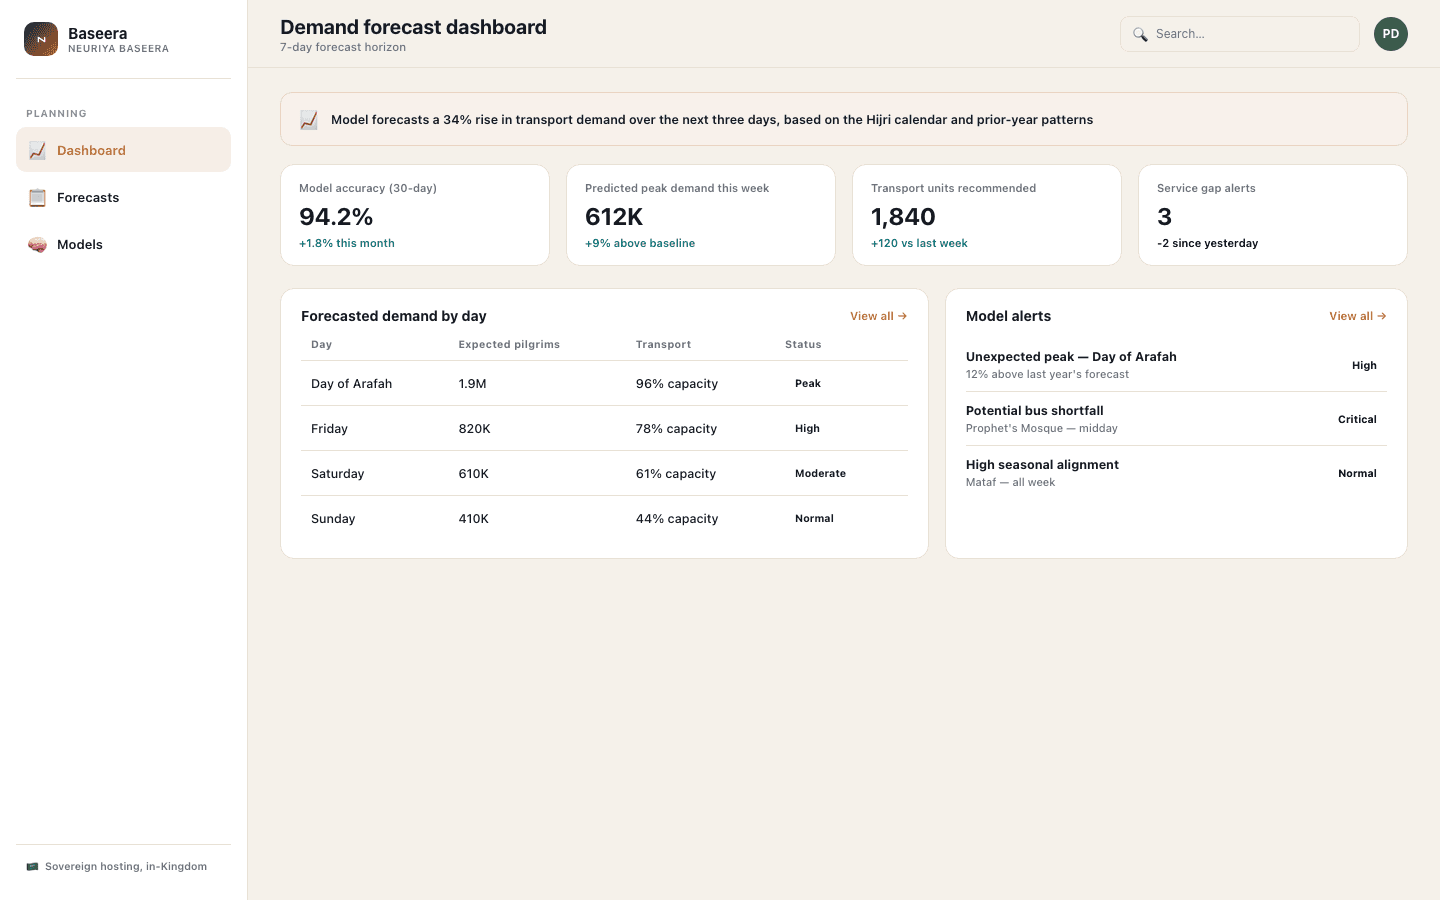Click the Expected pilgrims column header
Image resolution: width=1440 pixels, height=900 pixels.
tap(509, 344)
